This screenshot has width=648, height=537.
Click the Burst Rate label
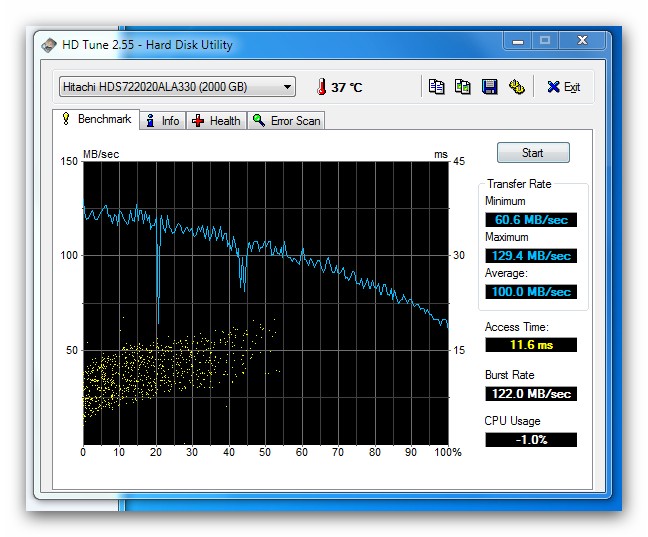tap(509, 375)
